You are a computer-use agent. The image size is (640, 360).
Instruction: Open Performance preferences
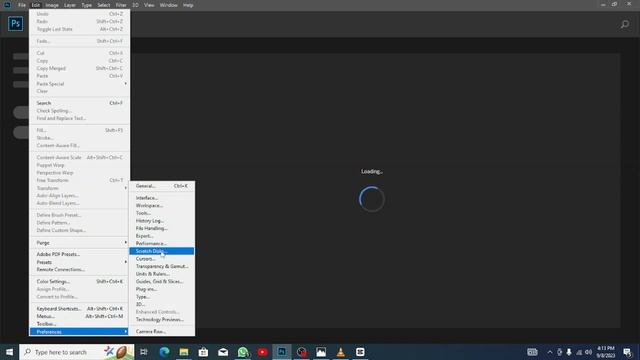(x=162, y=244)
